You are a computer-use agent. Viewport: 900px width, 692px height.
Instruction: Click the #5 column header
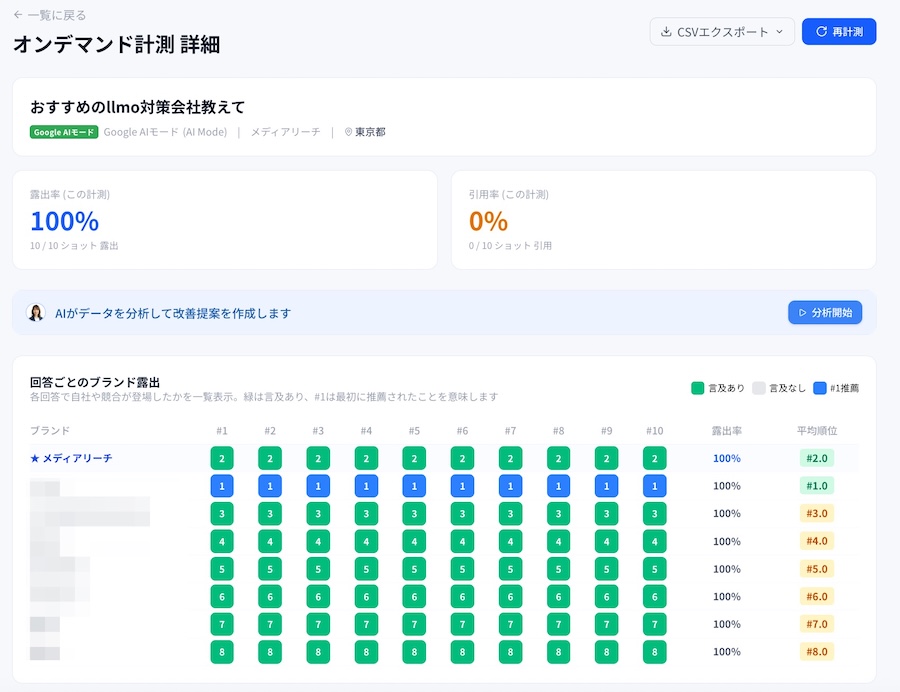point(414,430)
